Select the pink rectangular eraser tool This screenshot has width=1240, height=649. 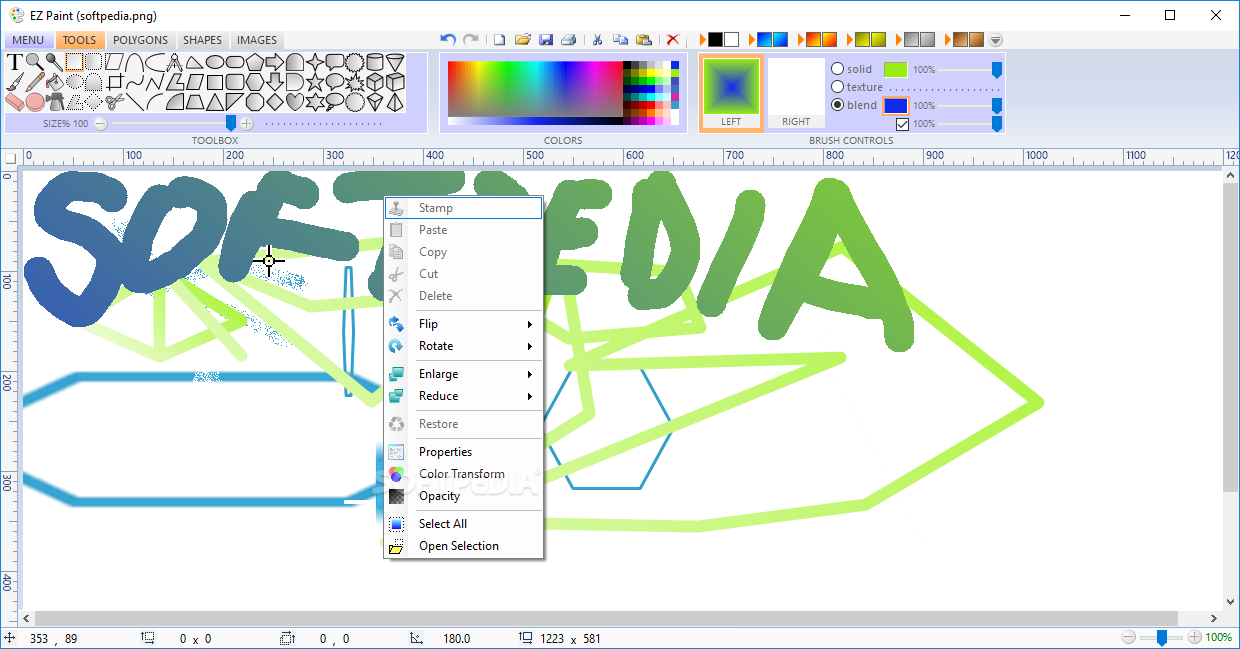tap(14, 102)
